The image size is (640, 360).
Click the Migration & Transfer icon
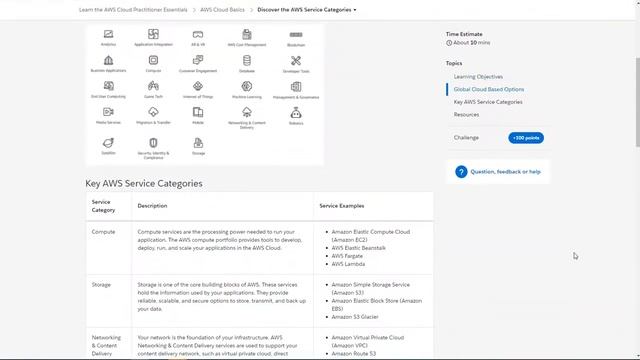click(153, 112)
